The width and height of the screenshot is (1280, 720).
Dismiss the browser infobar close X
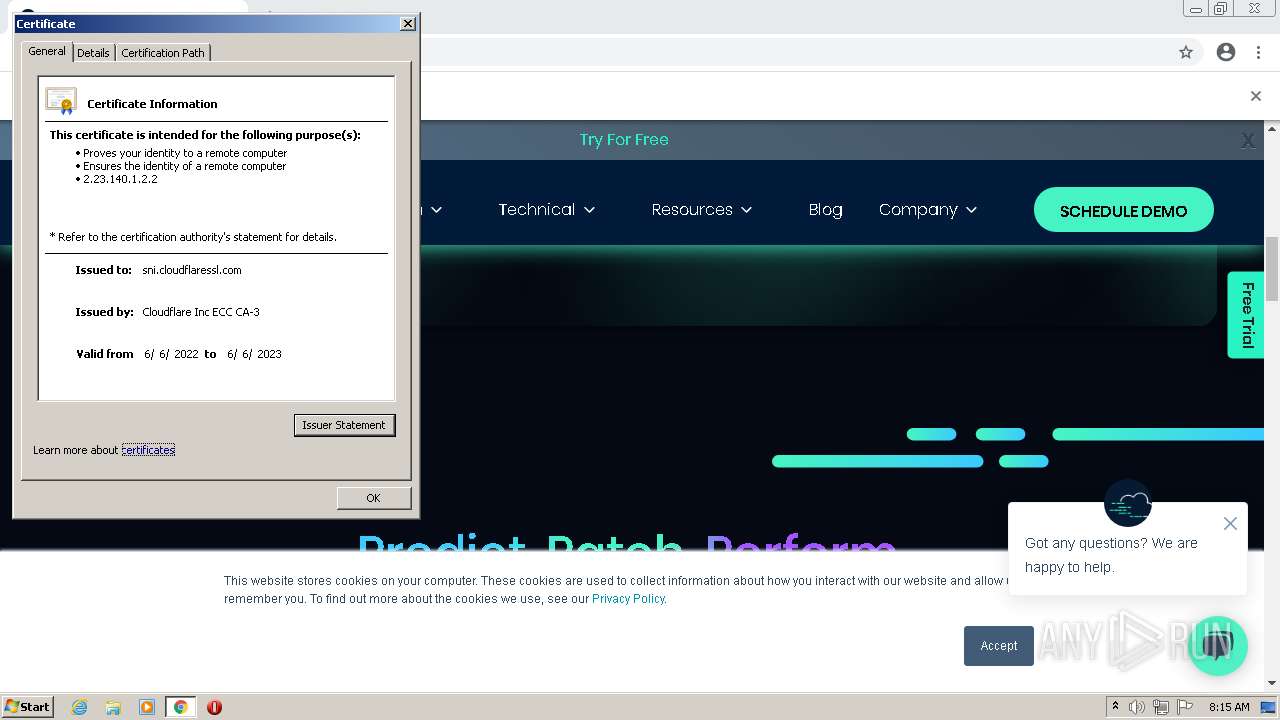coord(1256,96)
